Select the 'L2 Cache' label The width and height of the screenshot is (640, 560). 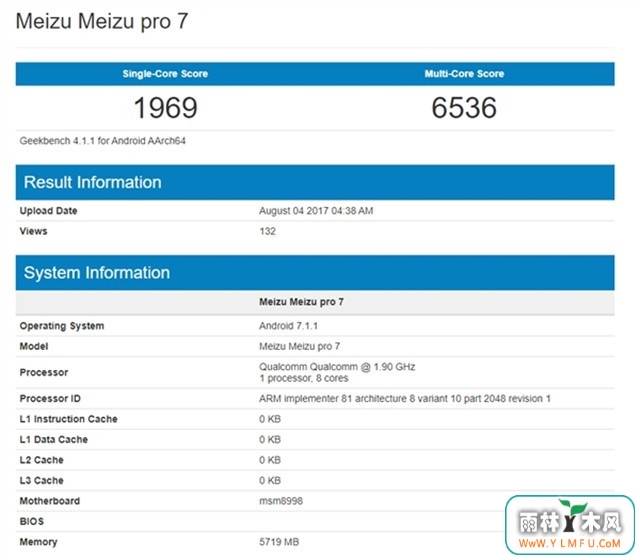pyautogui.click(x=41, y=460)
